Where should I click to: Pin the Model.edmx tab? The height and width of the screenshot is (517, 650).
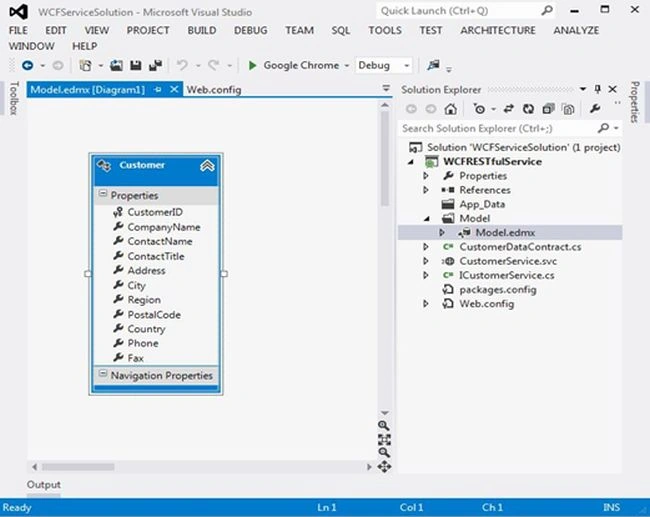(x=158, y=90)
